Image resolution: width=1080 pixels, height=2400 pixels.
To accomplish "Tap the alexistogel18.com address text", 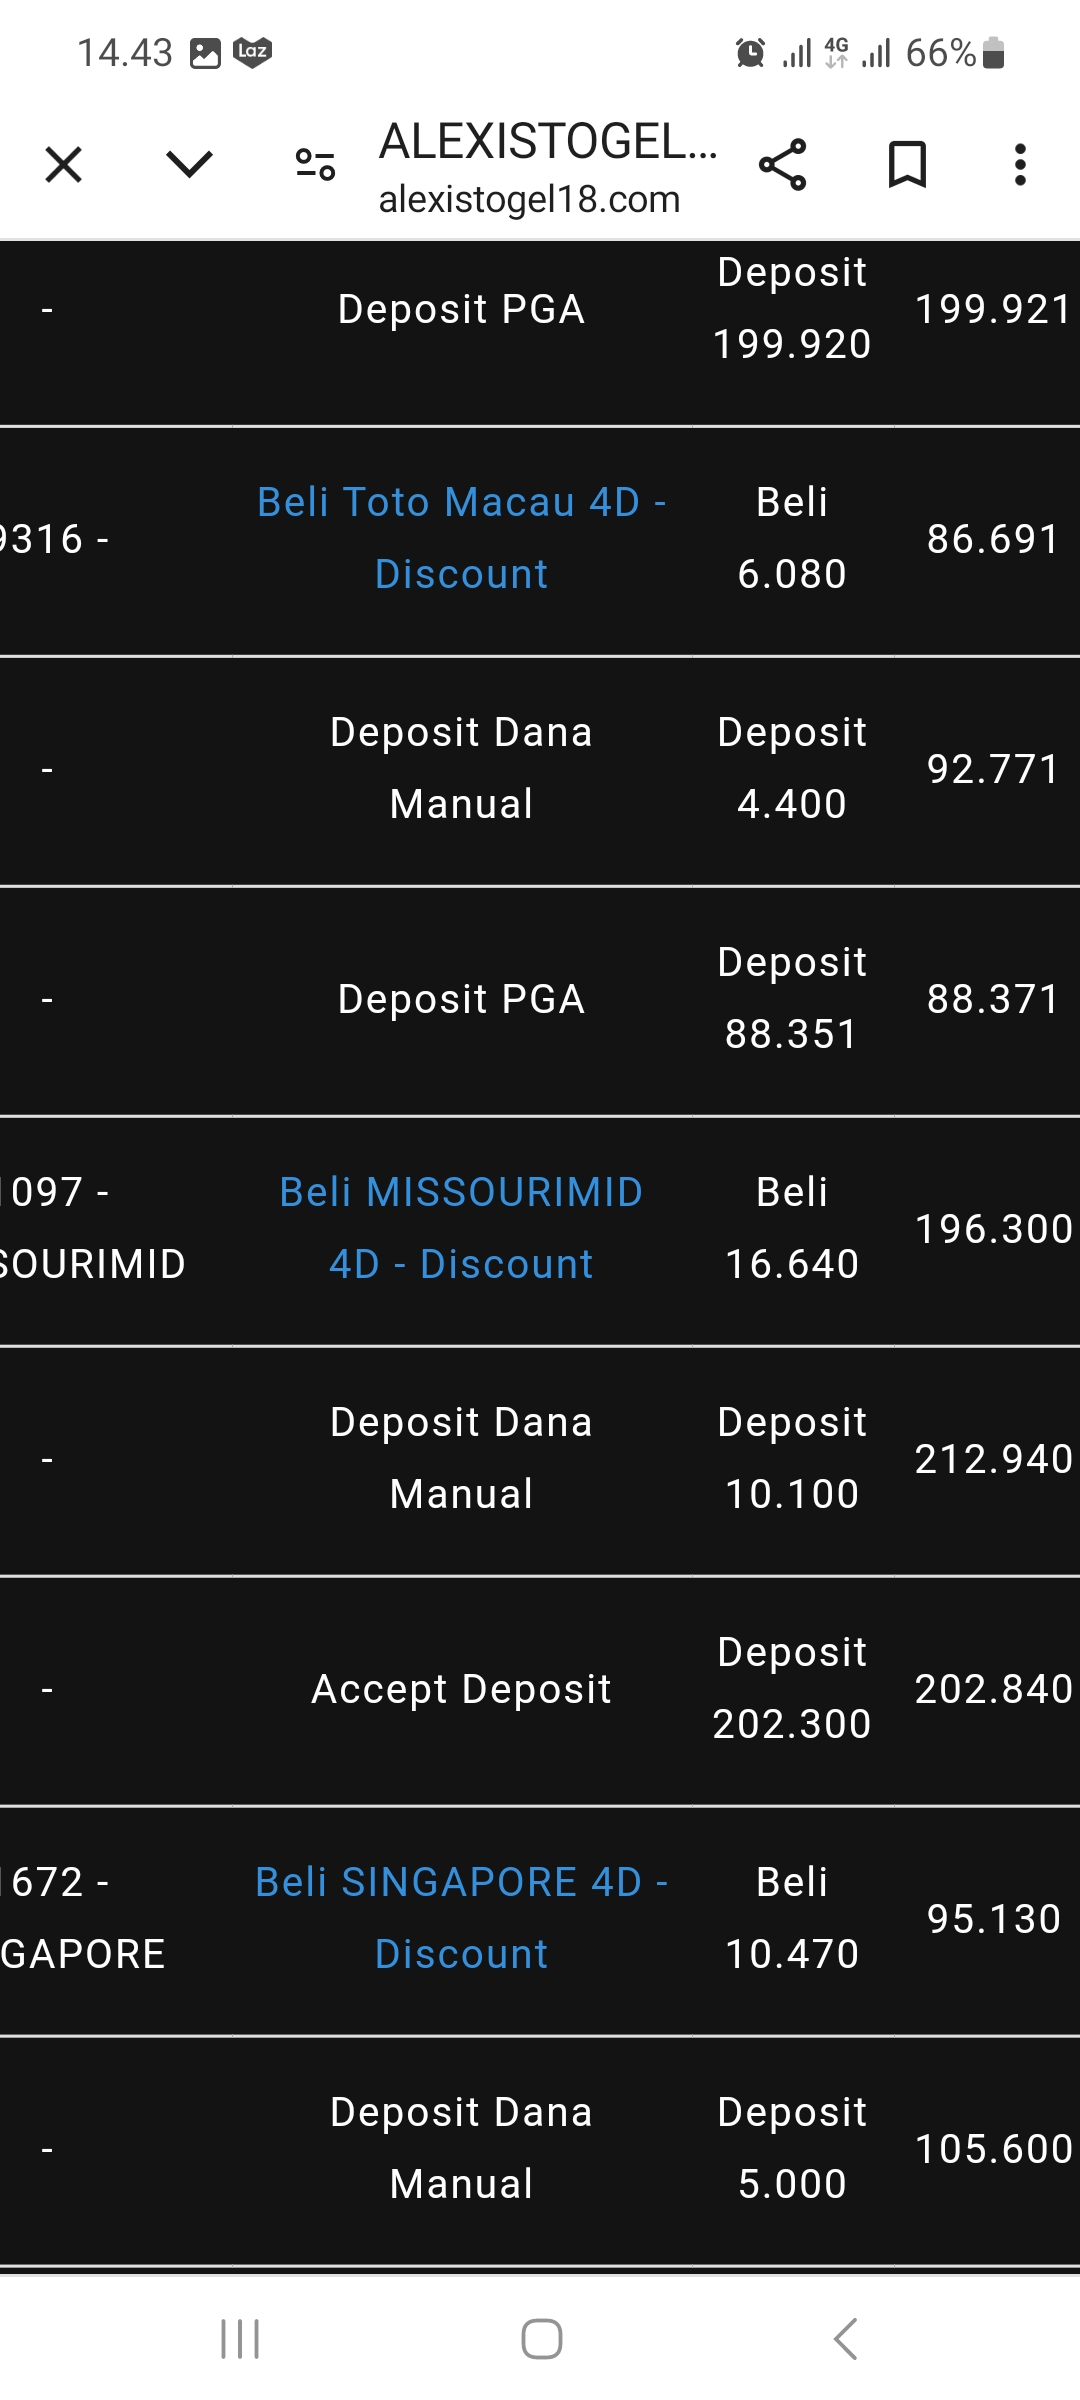I will pyautogui.click(x=529, y=200).
